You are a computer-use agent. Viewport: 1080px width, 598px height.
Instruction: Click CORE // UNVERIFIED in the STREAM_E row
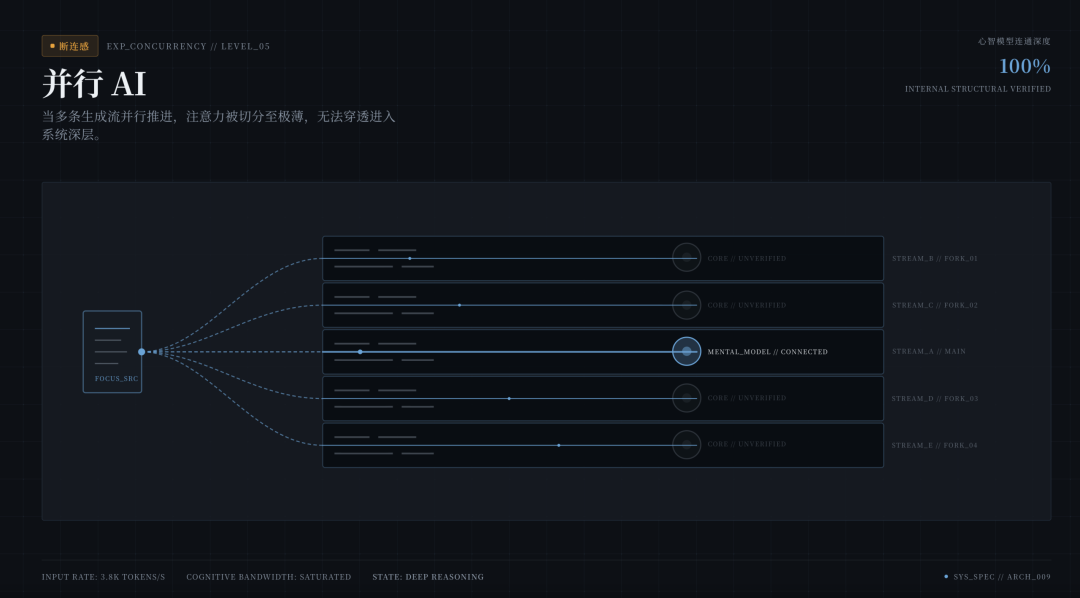click(x=747, y=444)
